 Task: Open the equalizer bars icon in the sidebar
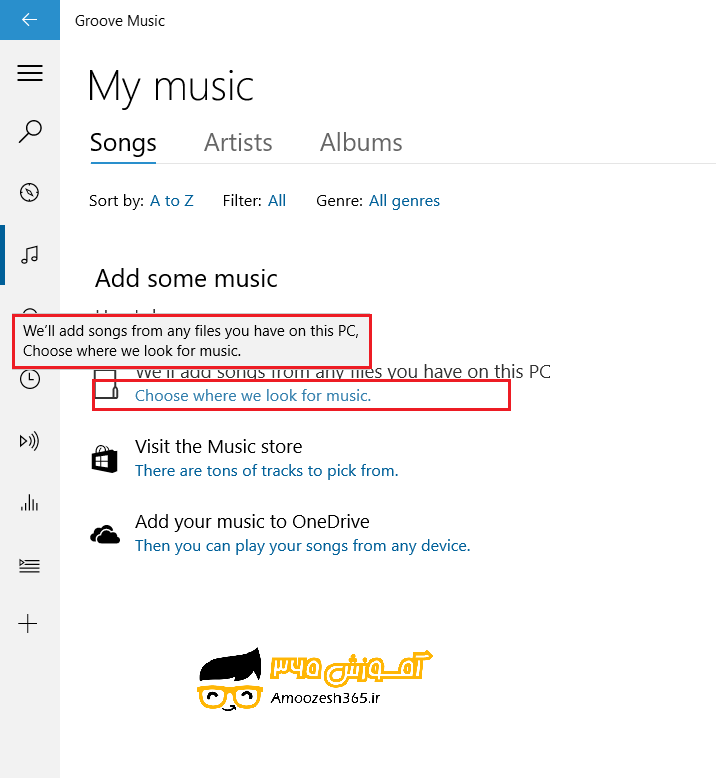coord(29,503)
